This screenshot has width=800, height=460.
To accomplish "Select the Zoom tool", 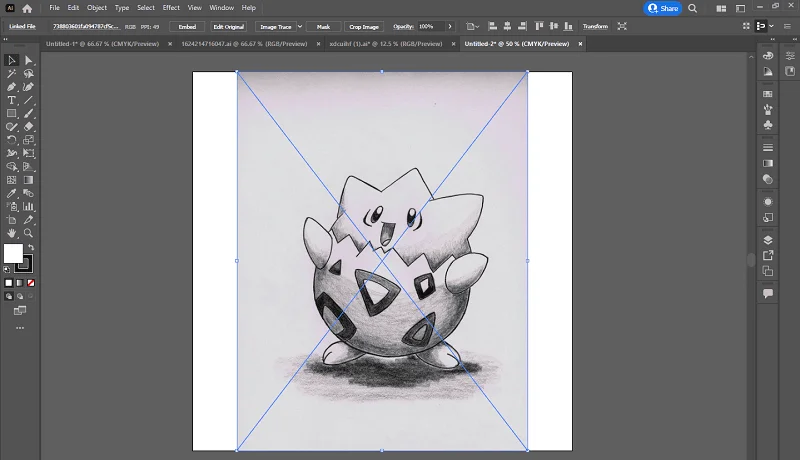I will (29, 233).
